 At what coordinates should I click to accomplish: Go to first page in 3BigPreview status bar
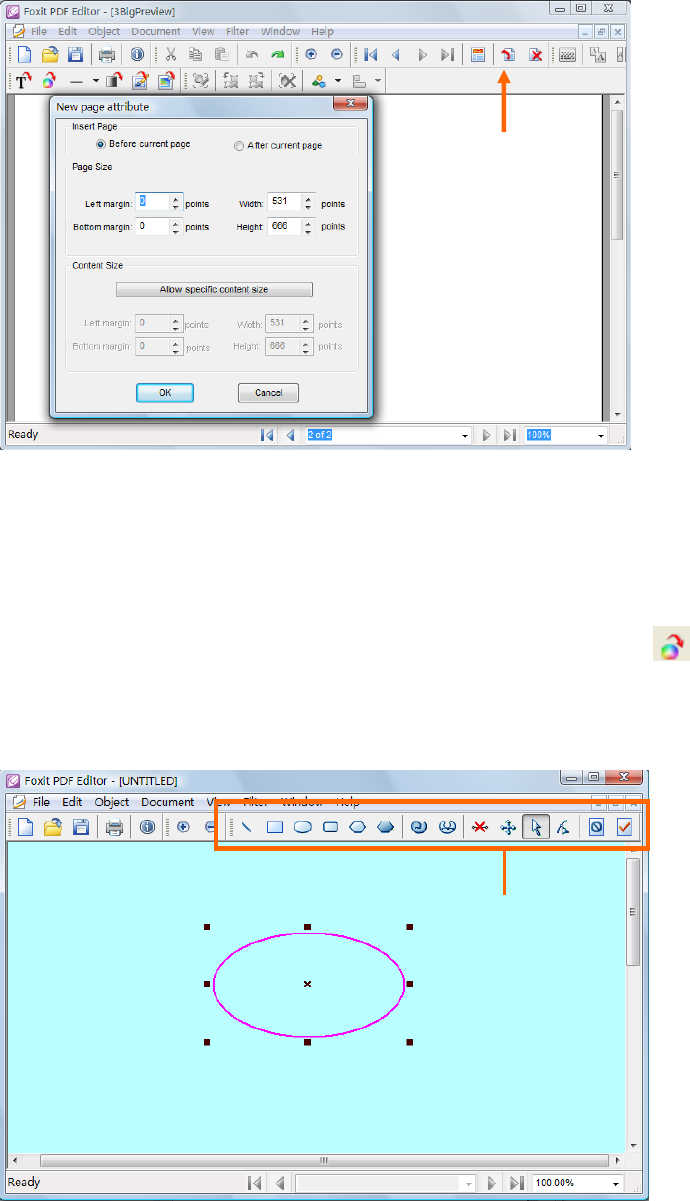pyautogui.click(x=267, y=436)
